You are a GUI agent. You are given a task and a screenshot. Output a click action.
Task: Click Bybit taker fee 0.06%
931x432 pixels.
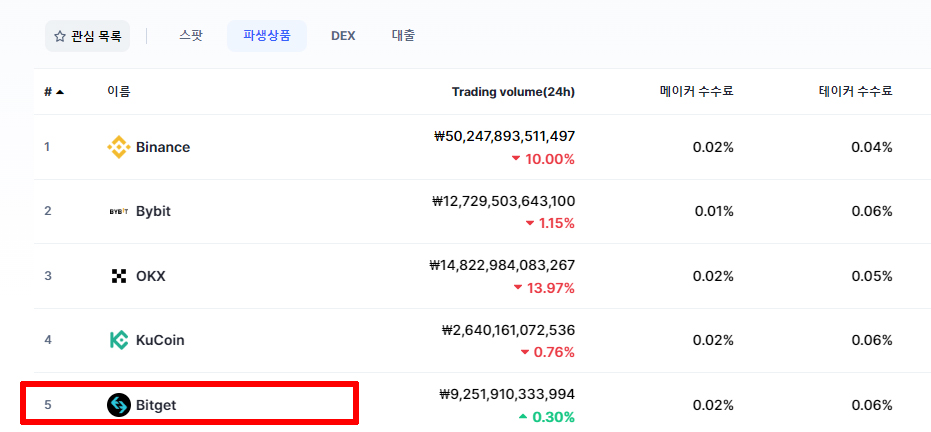872,211
